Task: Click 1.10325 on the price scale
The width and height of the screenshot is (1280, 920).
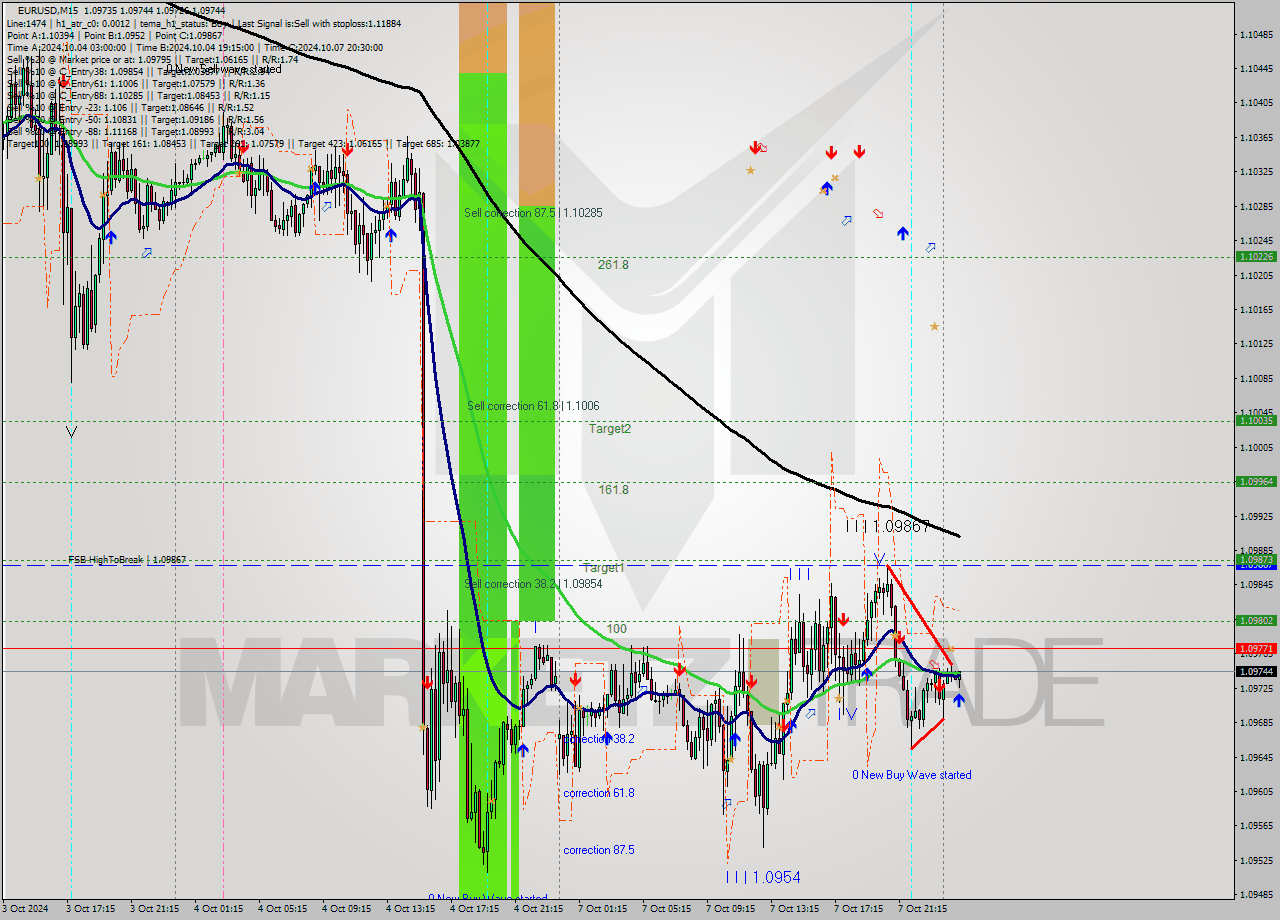Action: [x=1257, y=172]
